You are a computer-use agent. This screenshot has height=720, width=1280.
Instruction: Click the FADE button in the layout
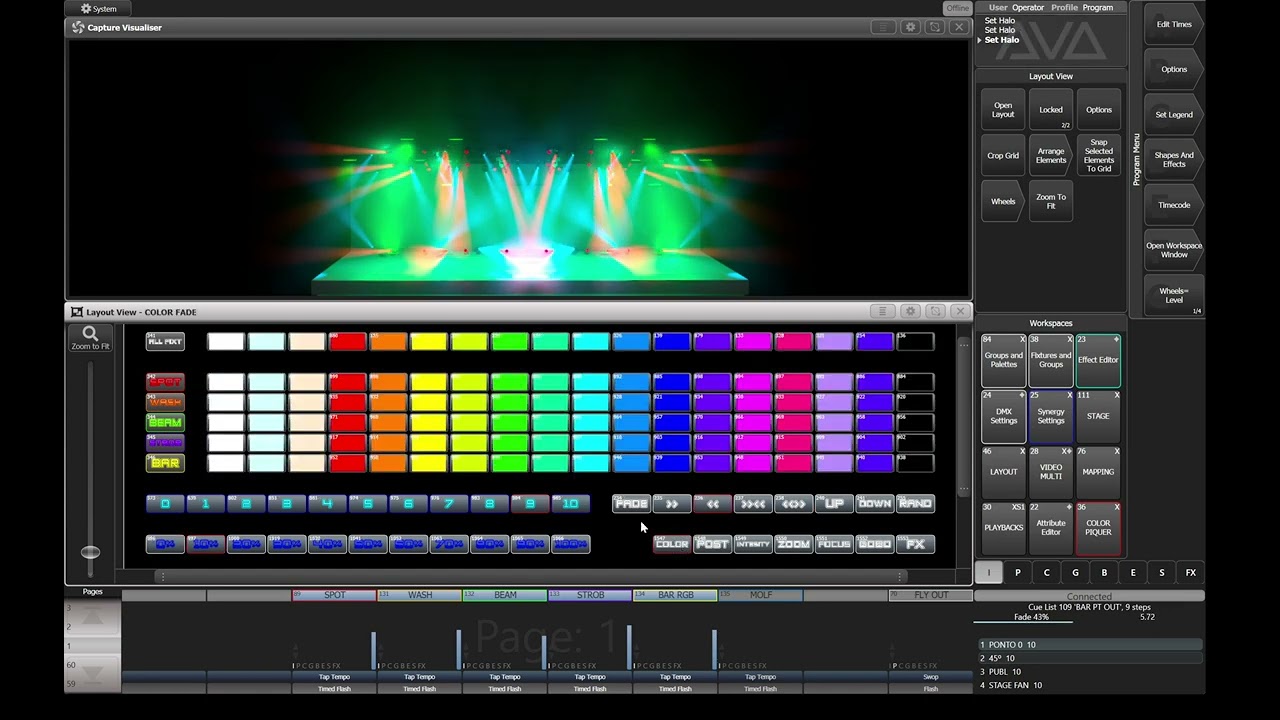[x=631, y=504]
